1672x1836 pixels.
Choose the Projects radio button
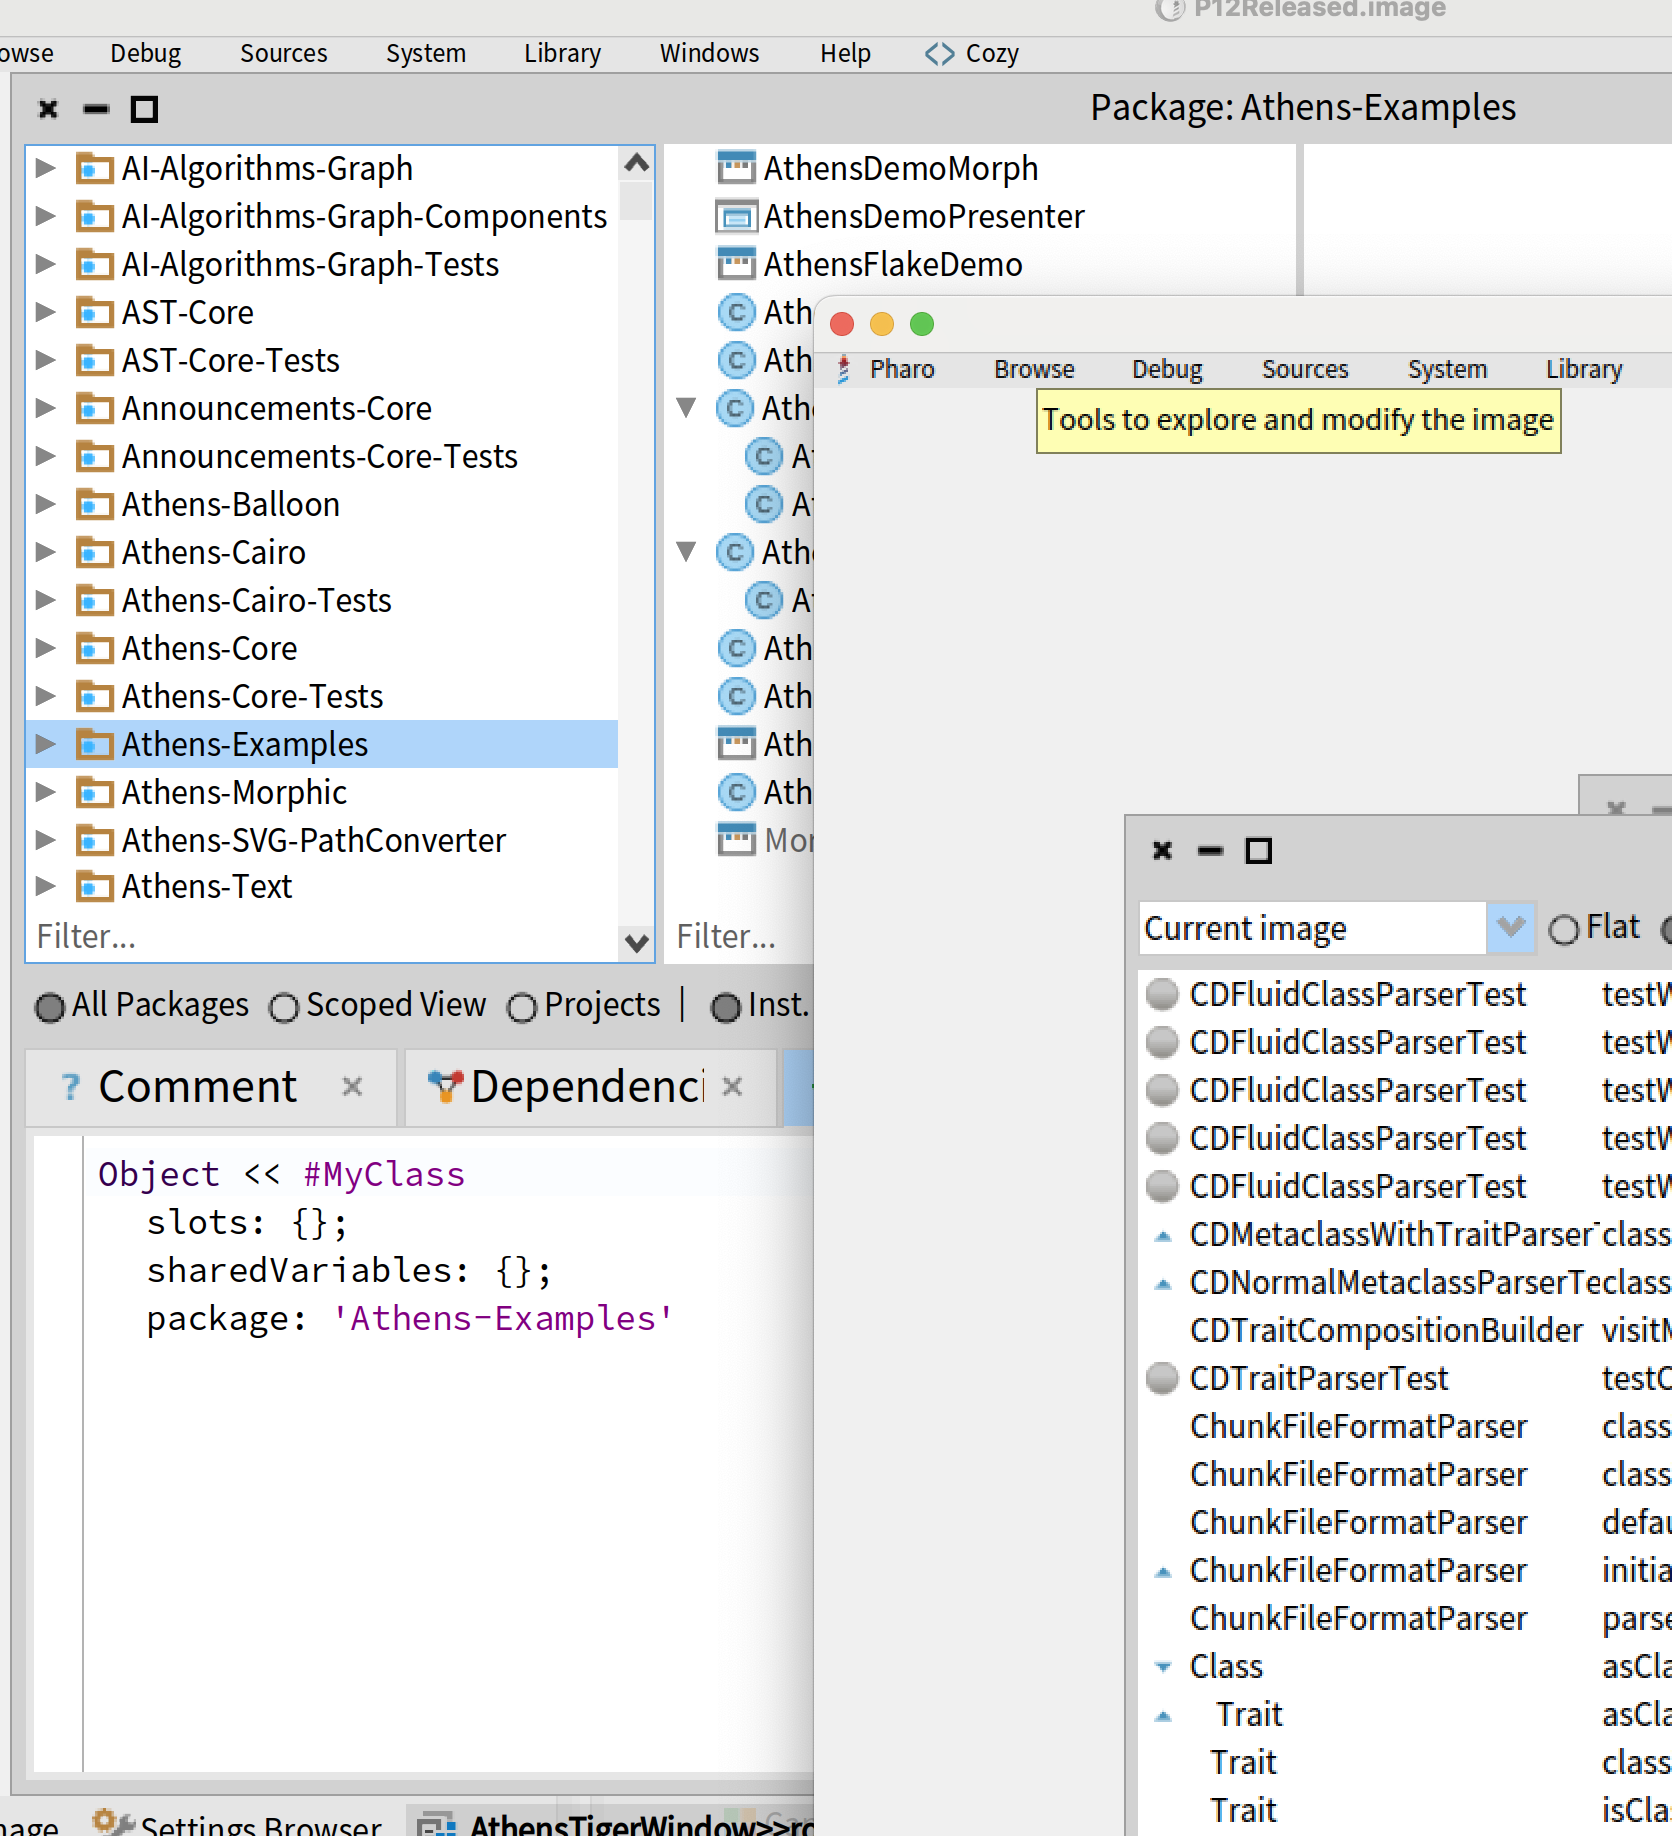point(522,1007)
